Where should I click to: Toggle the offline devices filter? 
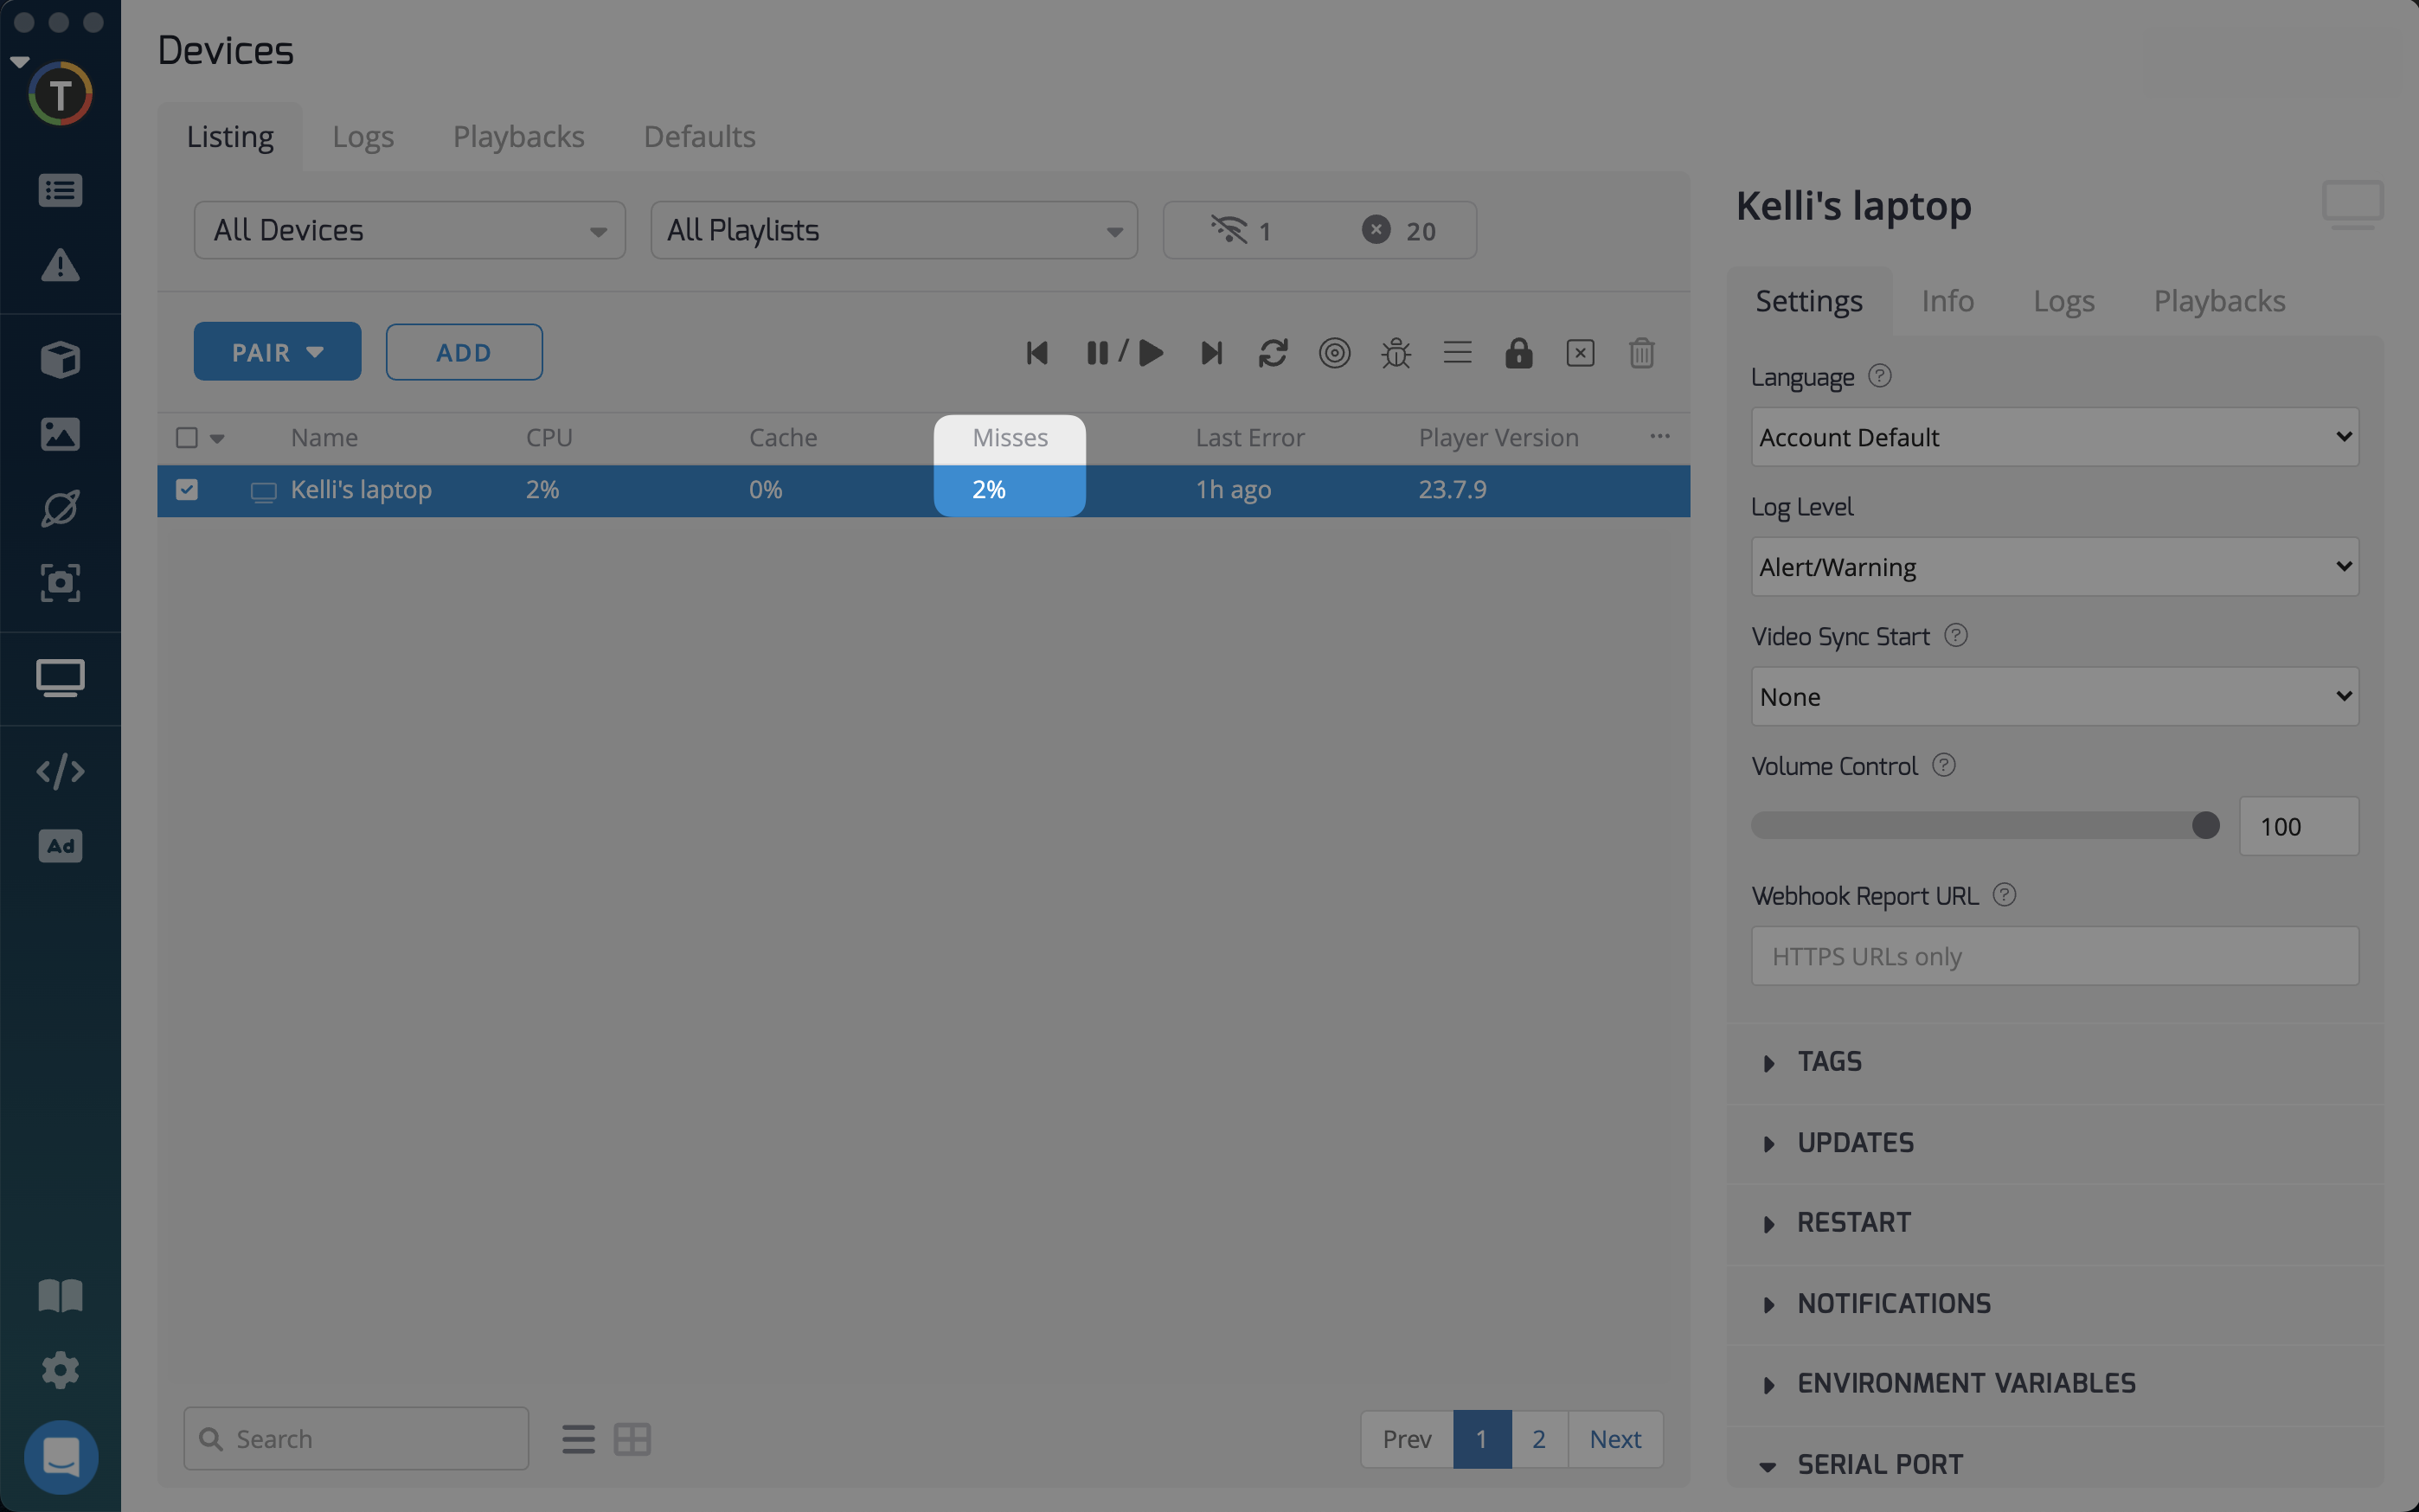(x=1240, y=231)
